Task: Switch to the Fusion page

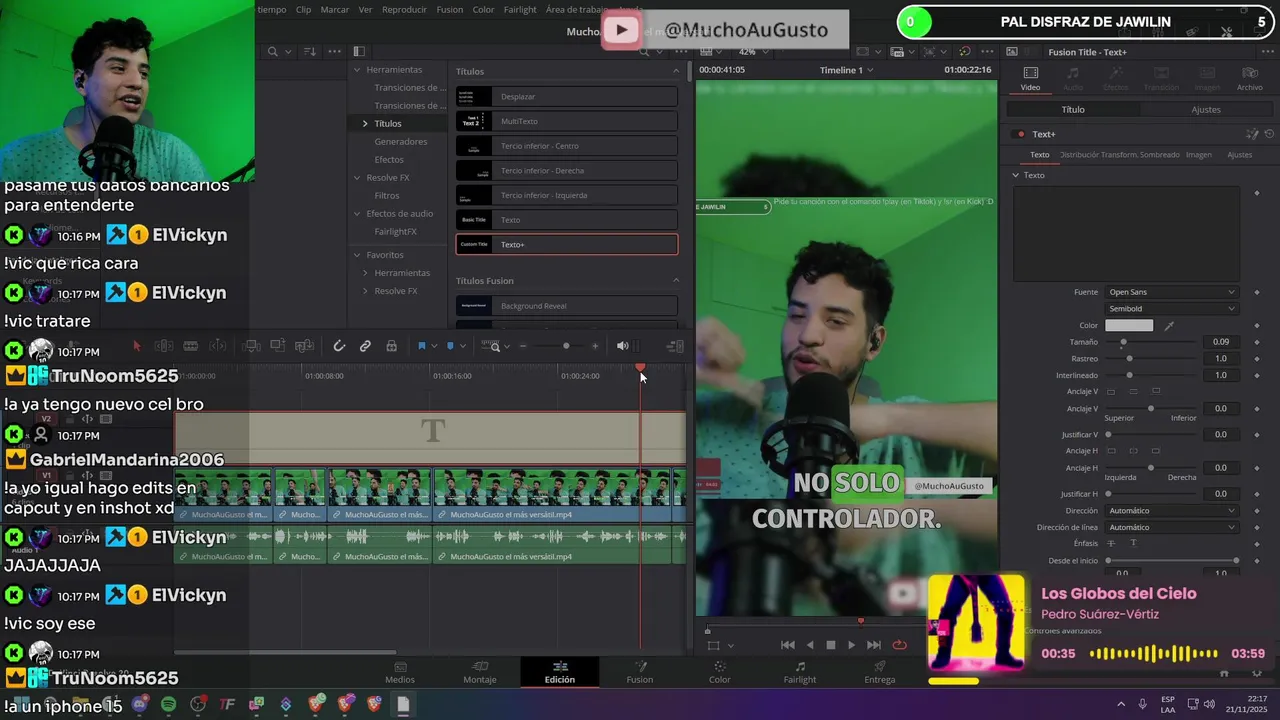Action: point(640,672)
